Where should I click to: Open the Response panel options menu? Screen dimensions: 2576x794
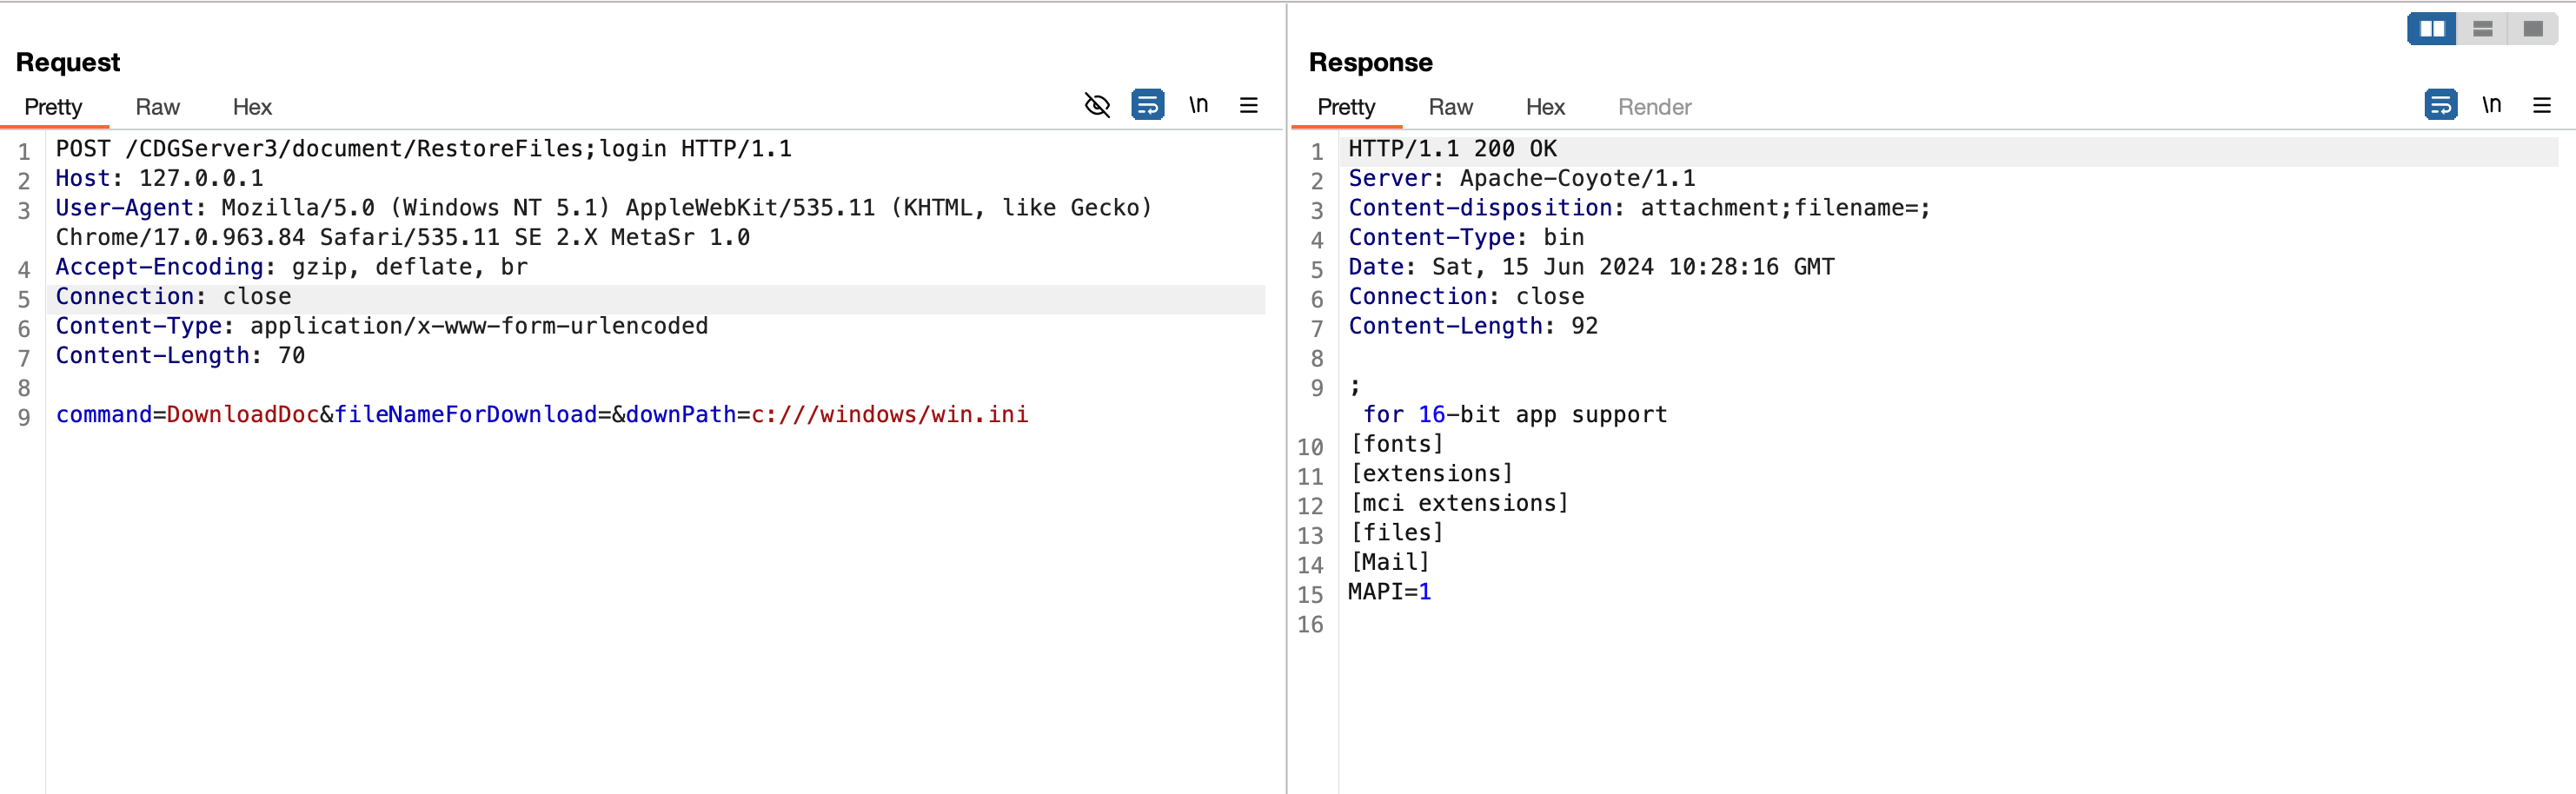[x=2541, y=105]
